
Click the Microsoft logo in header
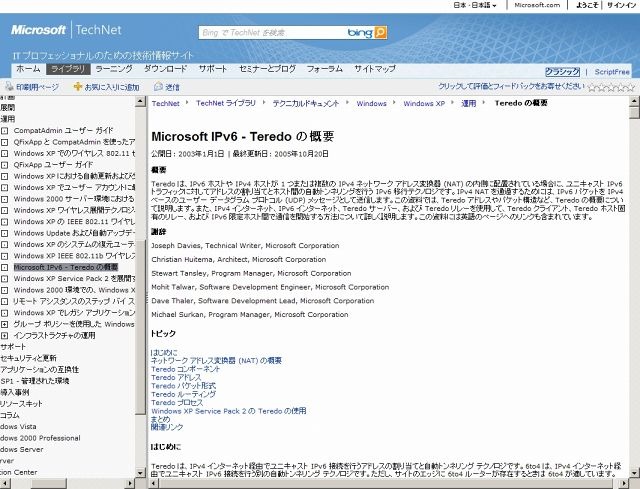[38, 30]
